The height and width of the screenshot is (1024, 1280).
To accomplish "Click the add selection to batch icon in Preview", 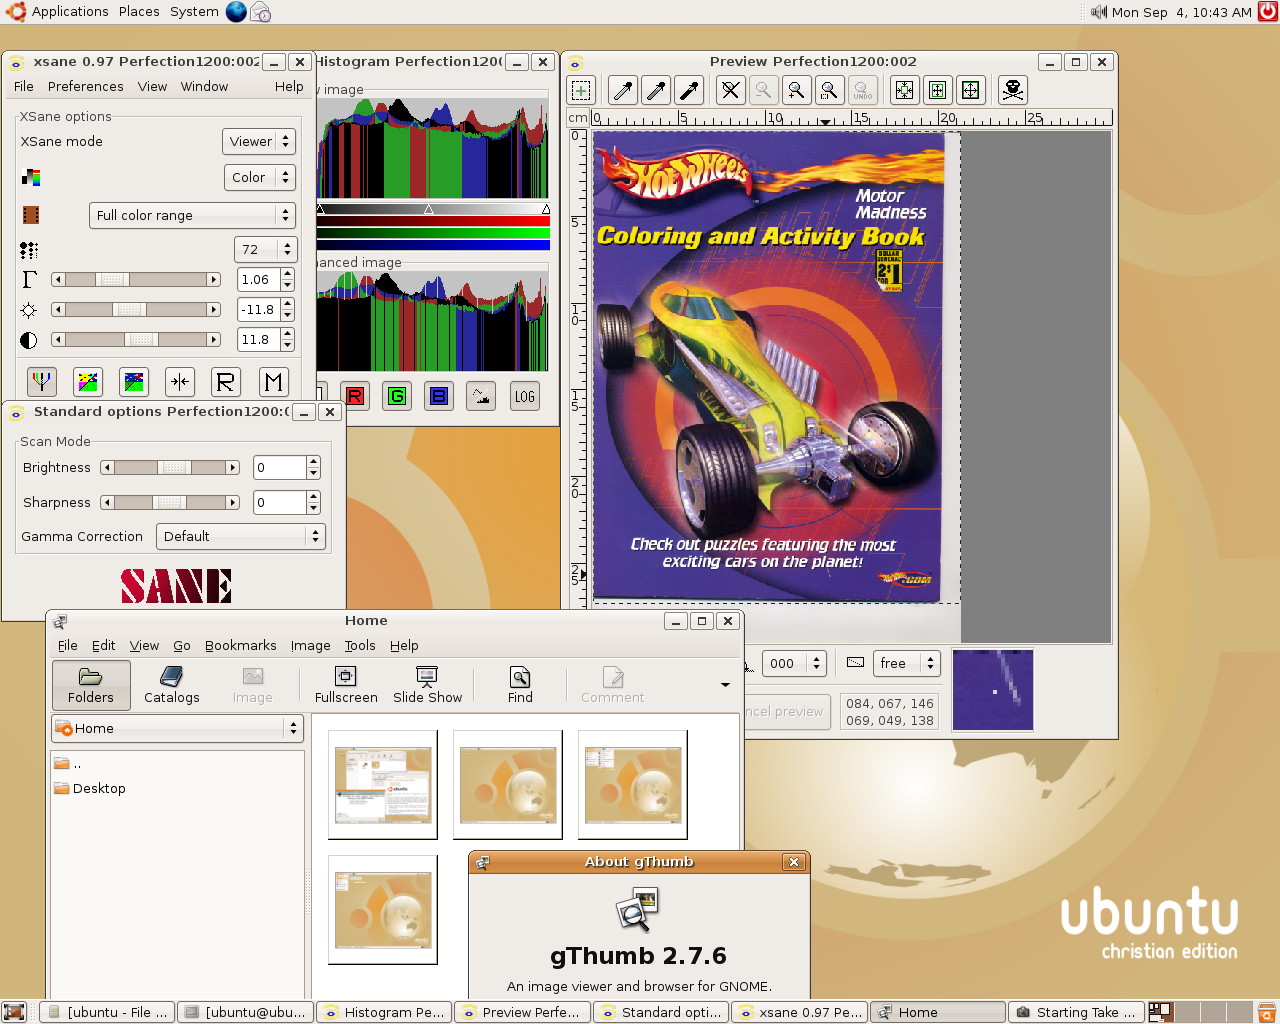I will click(x=581, y=90).
